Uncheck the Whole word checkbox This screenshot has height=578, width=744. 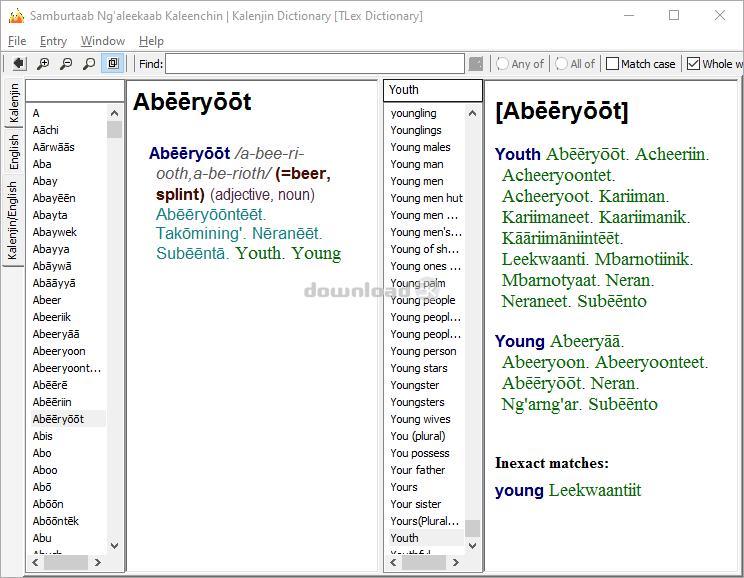point(693,64)
